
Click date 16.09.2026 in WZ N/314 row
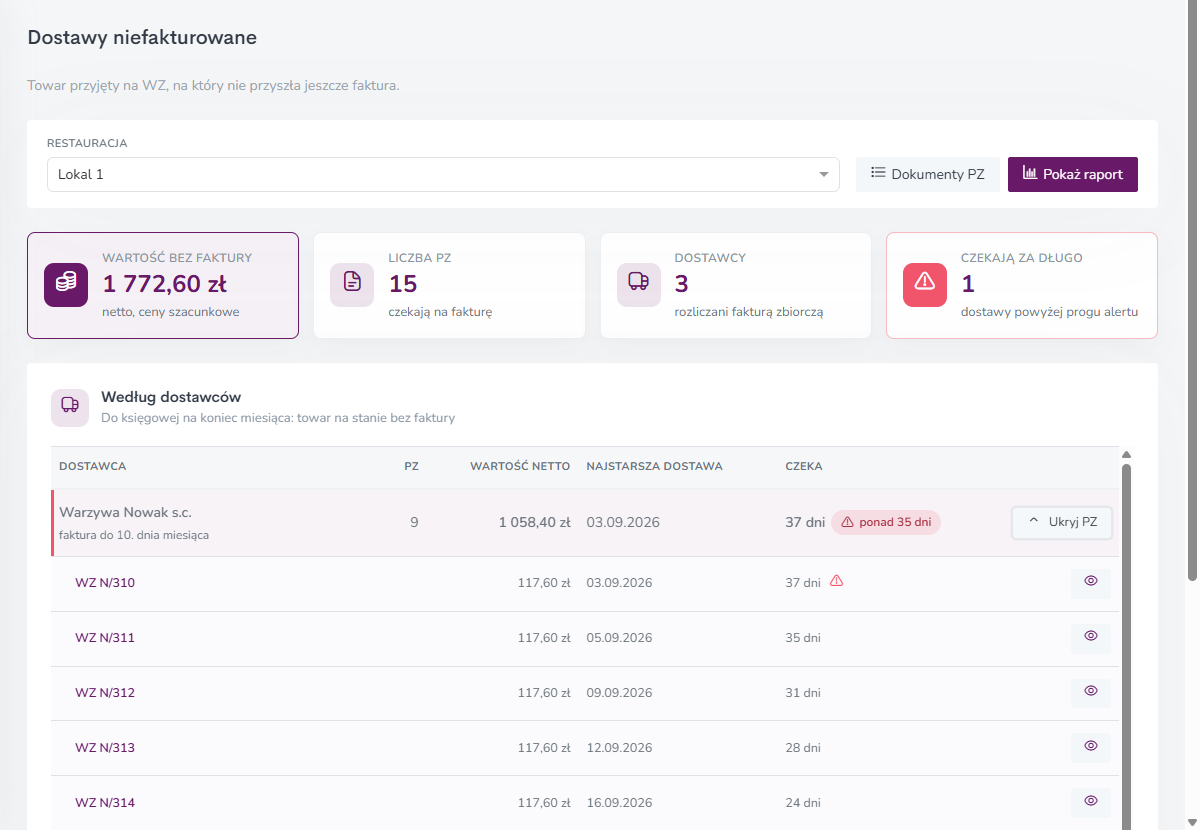[620, 803]
